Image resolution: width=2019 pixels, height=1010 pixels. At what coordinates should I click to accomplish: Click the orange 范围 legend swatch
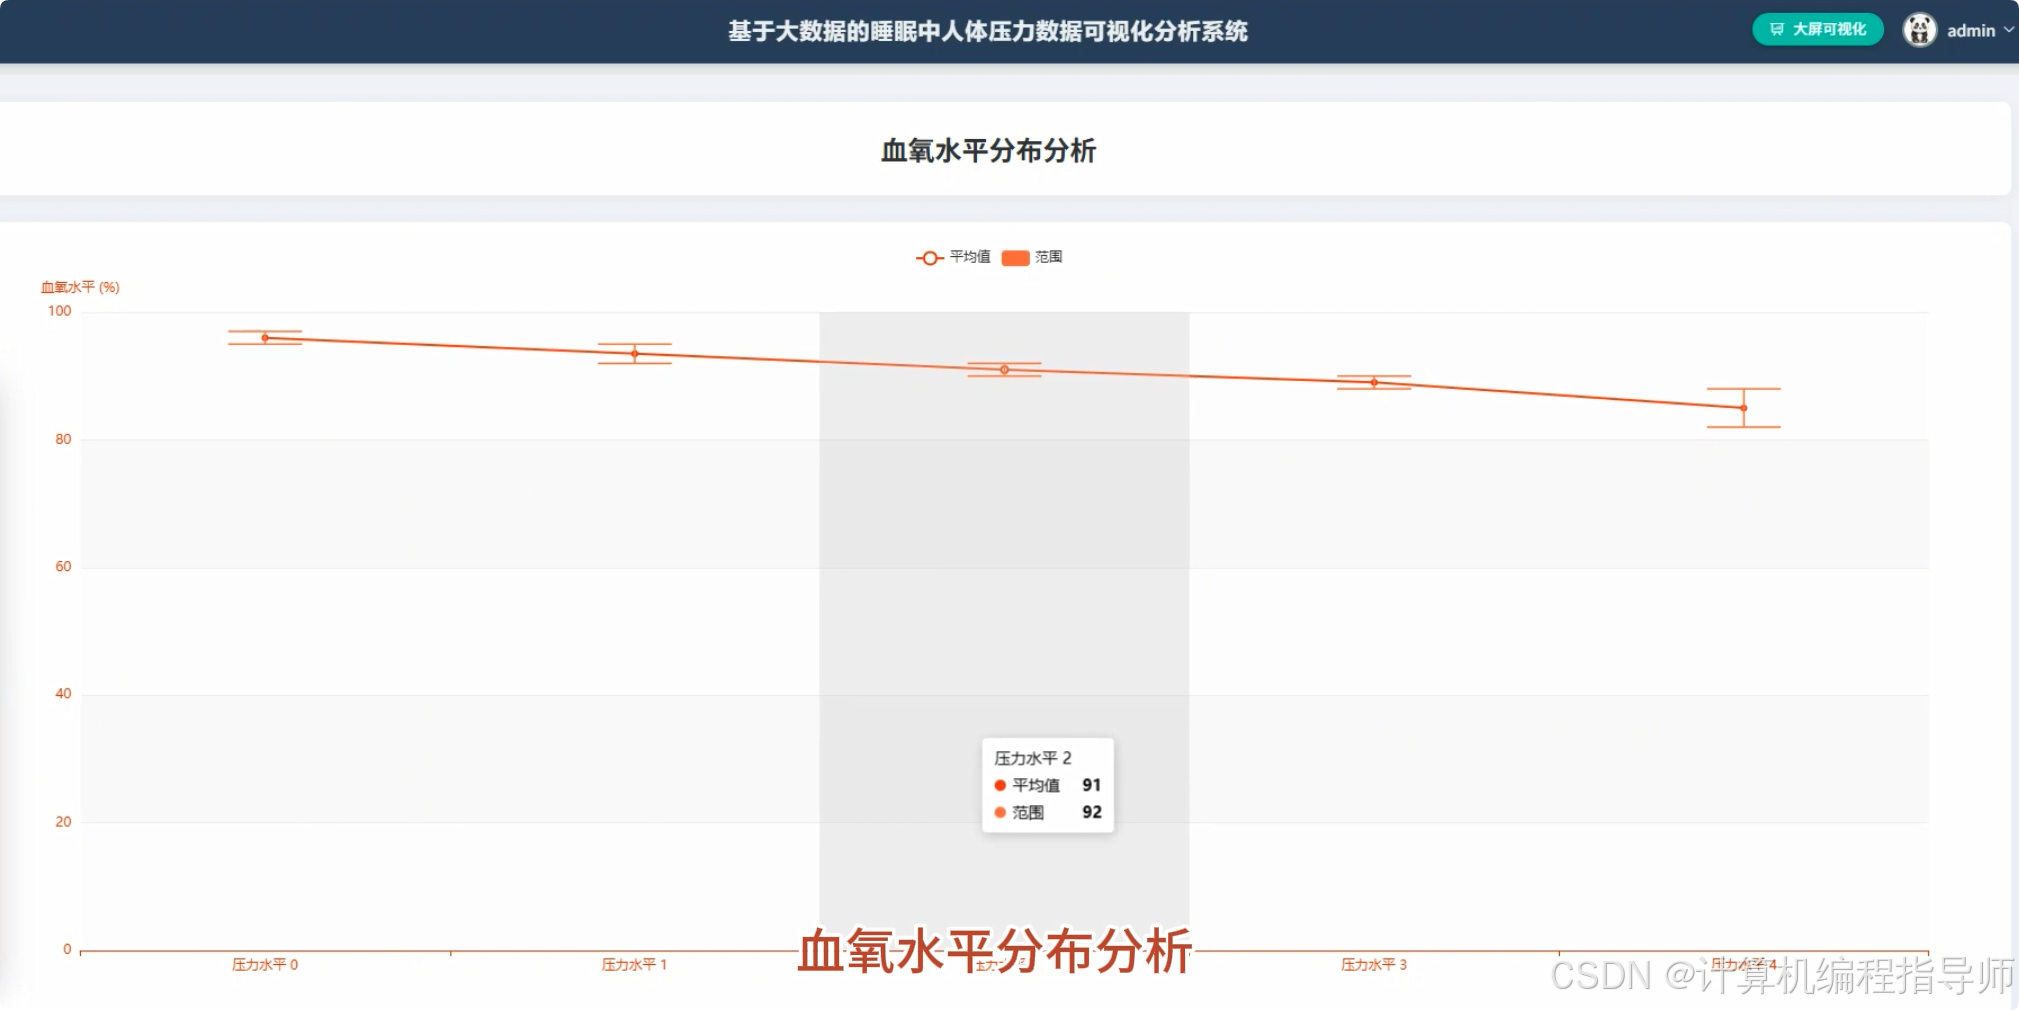point(1015,258)
